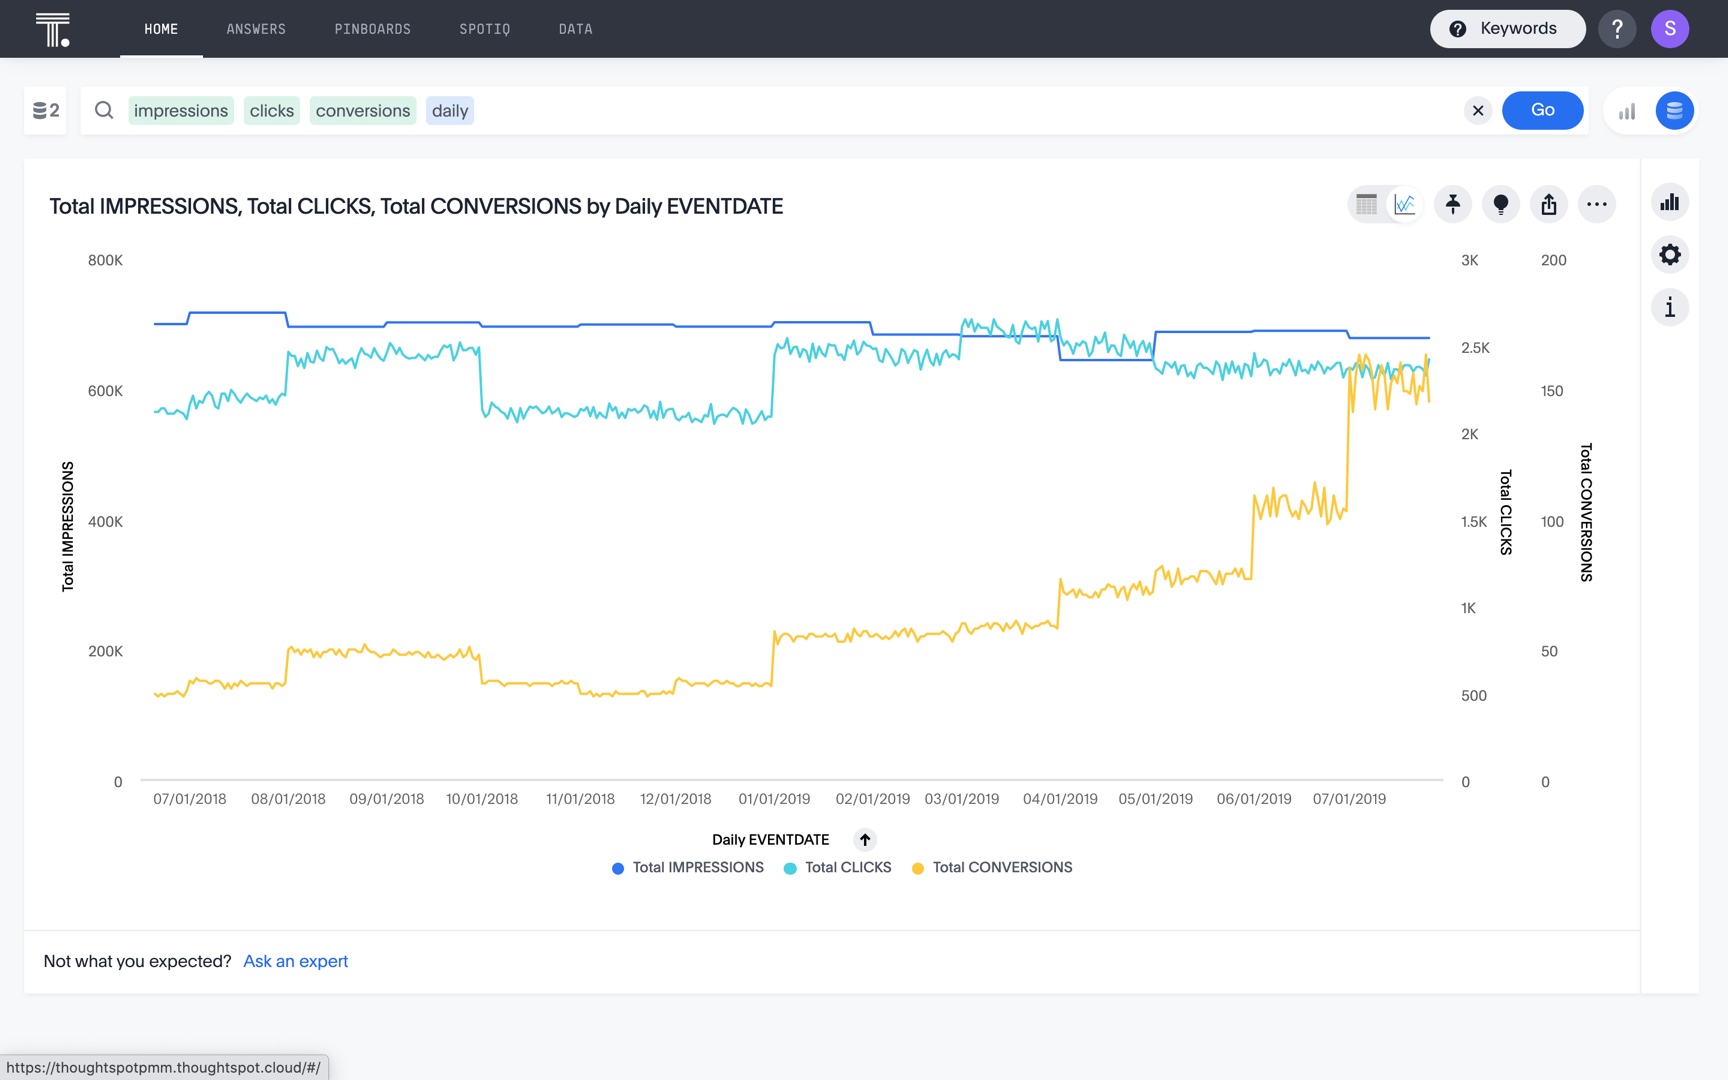Run the search with the Go button

1543,110
